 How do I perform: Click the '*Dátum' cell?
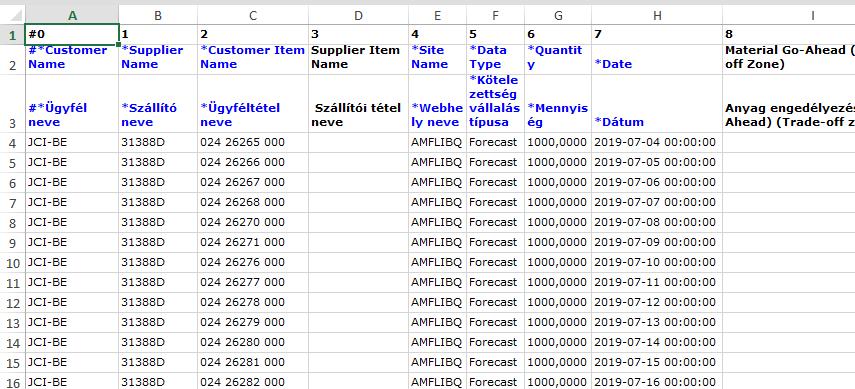[657, 104]
